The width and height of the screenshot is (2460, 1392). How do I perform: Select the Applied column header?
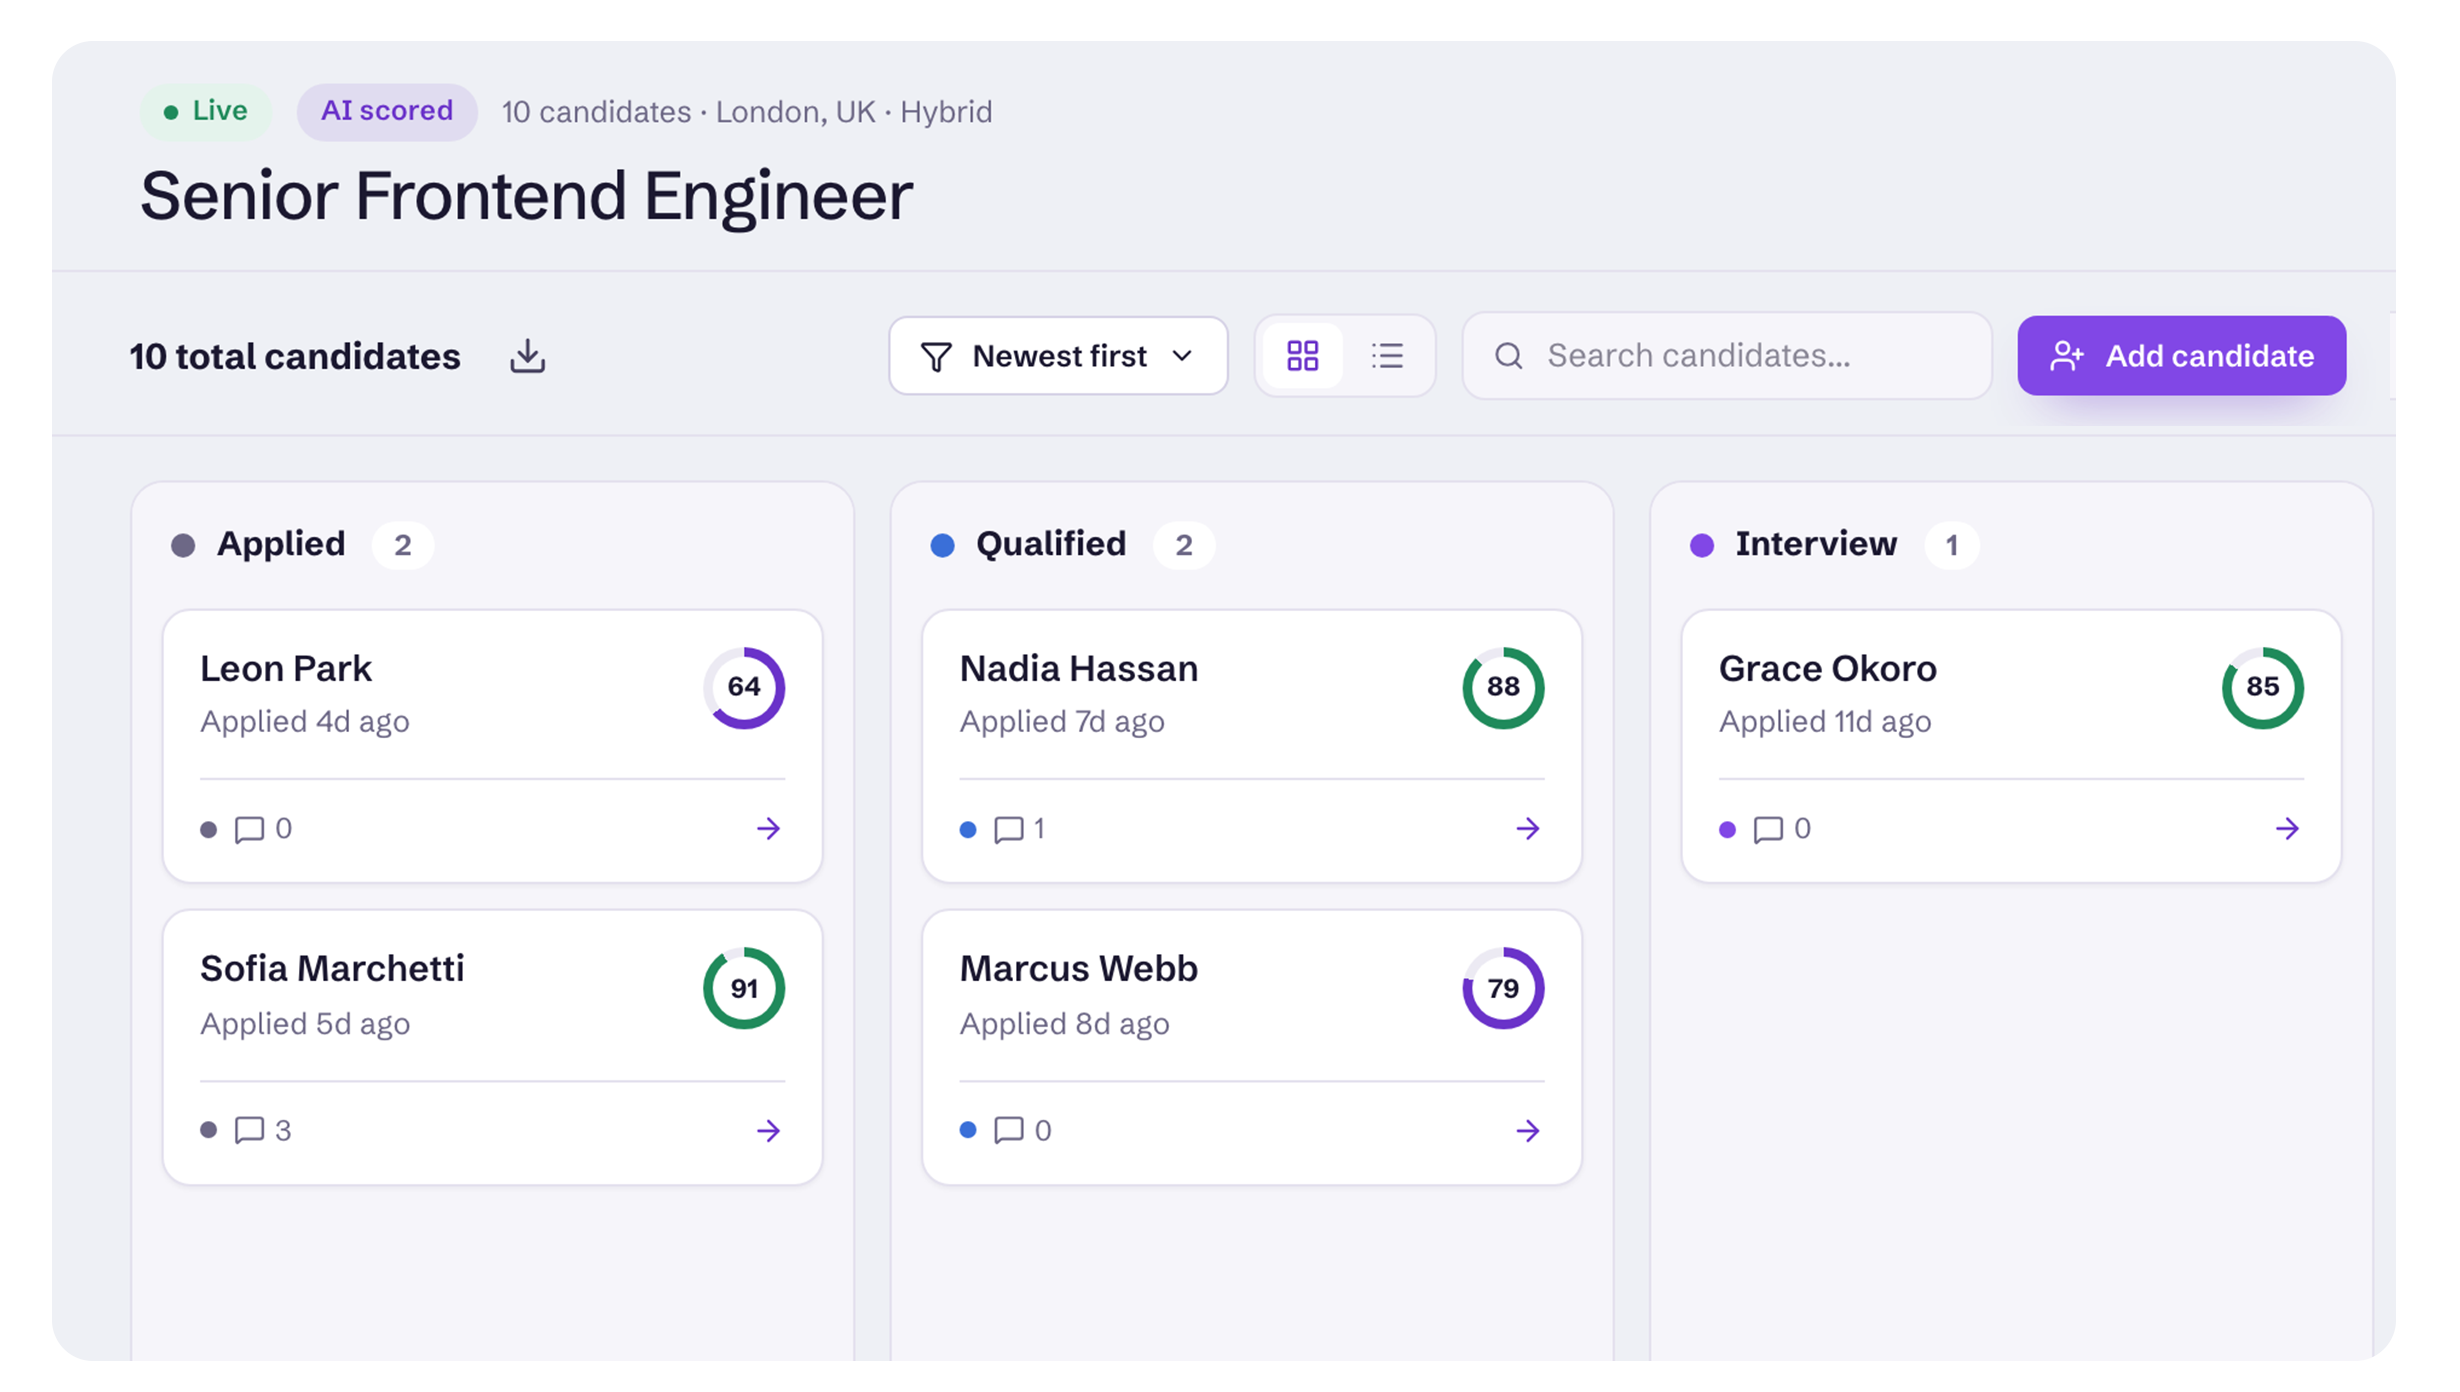(x=281, y=544)
